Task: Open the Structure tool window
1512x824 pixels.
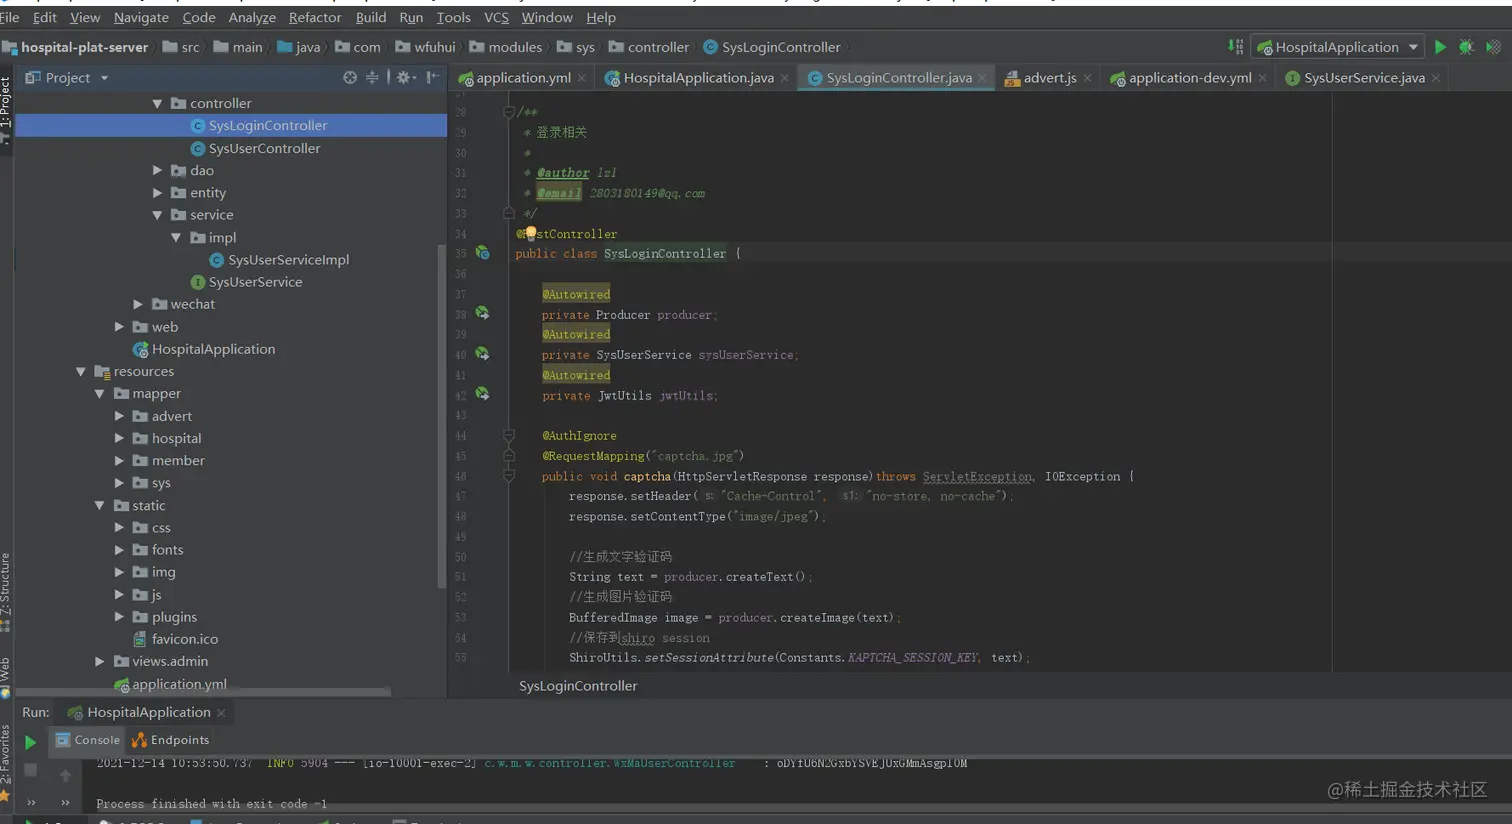Action: point(5,592)
